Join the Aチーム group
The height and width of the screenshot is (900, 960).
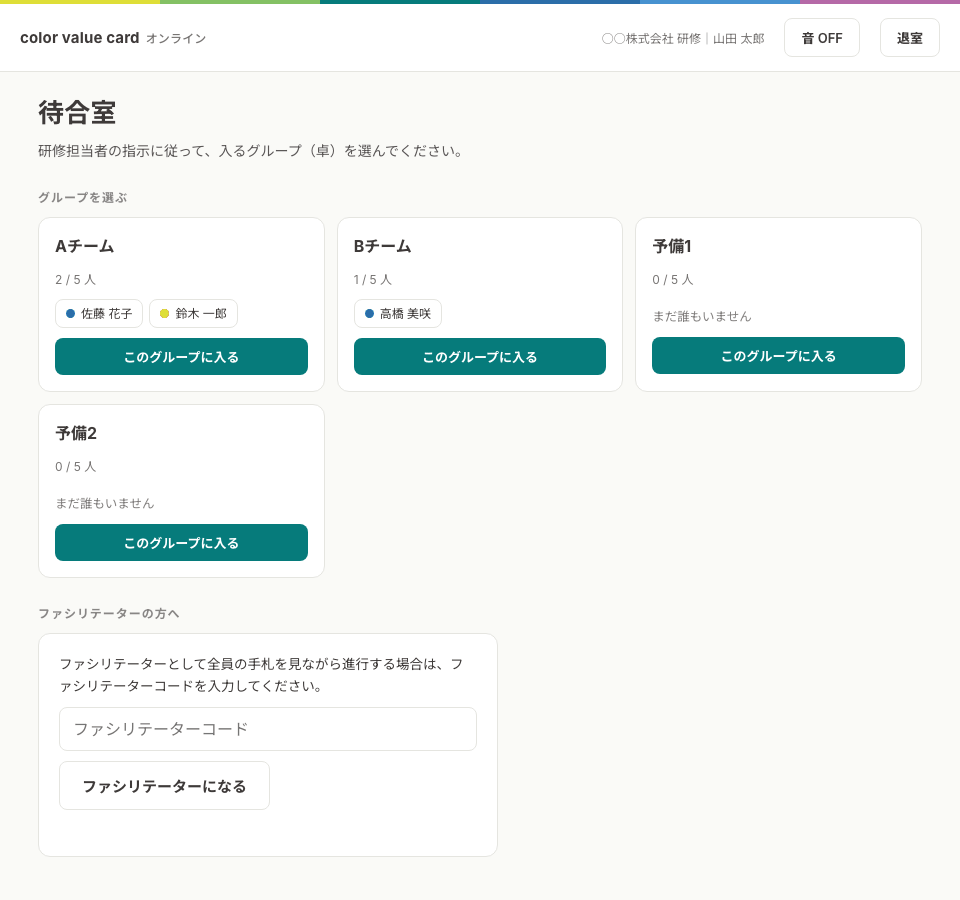point(181,356)
